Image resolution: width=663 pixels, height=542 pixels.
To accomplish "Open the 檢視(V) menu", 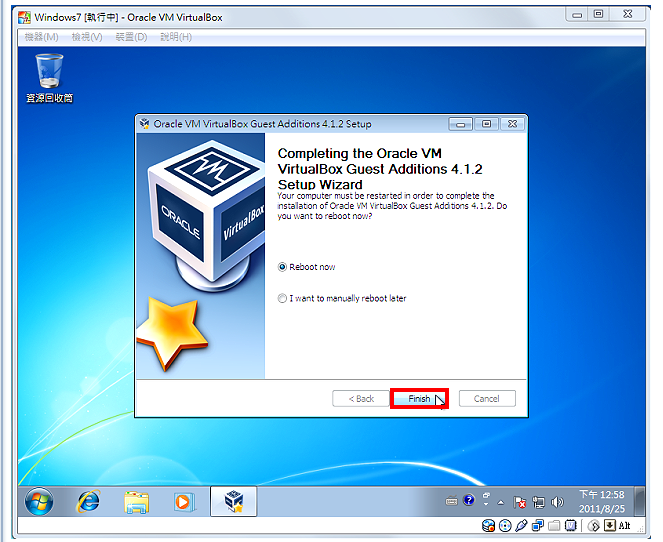I will 87,37.
